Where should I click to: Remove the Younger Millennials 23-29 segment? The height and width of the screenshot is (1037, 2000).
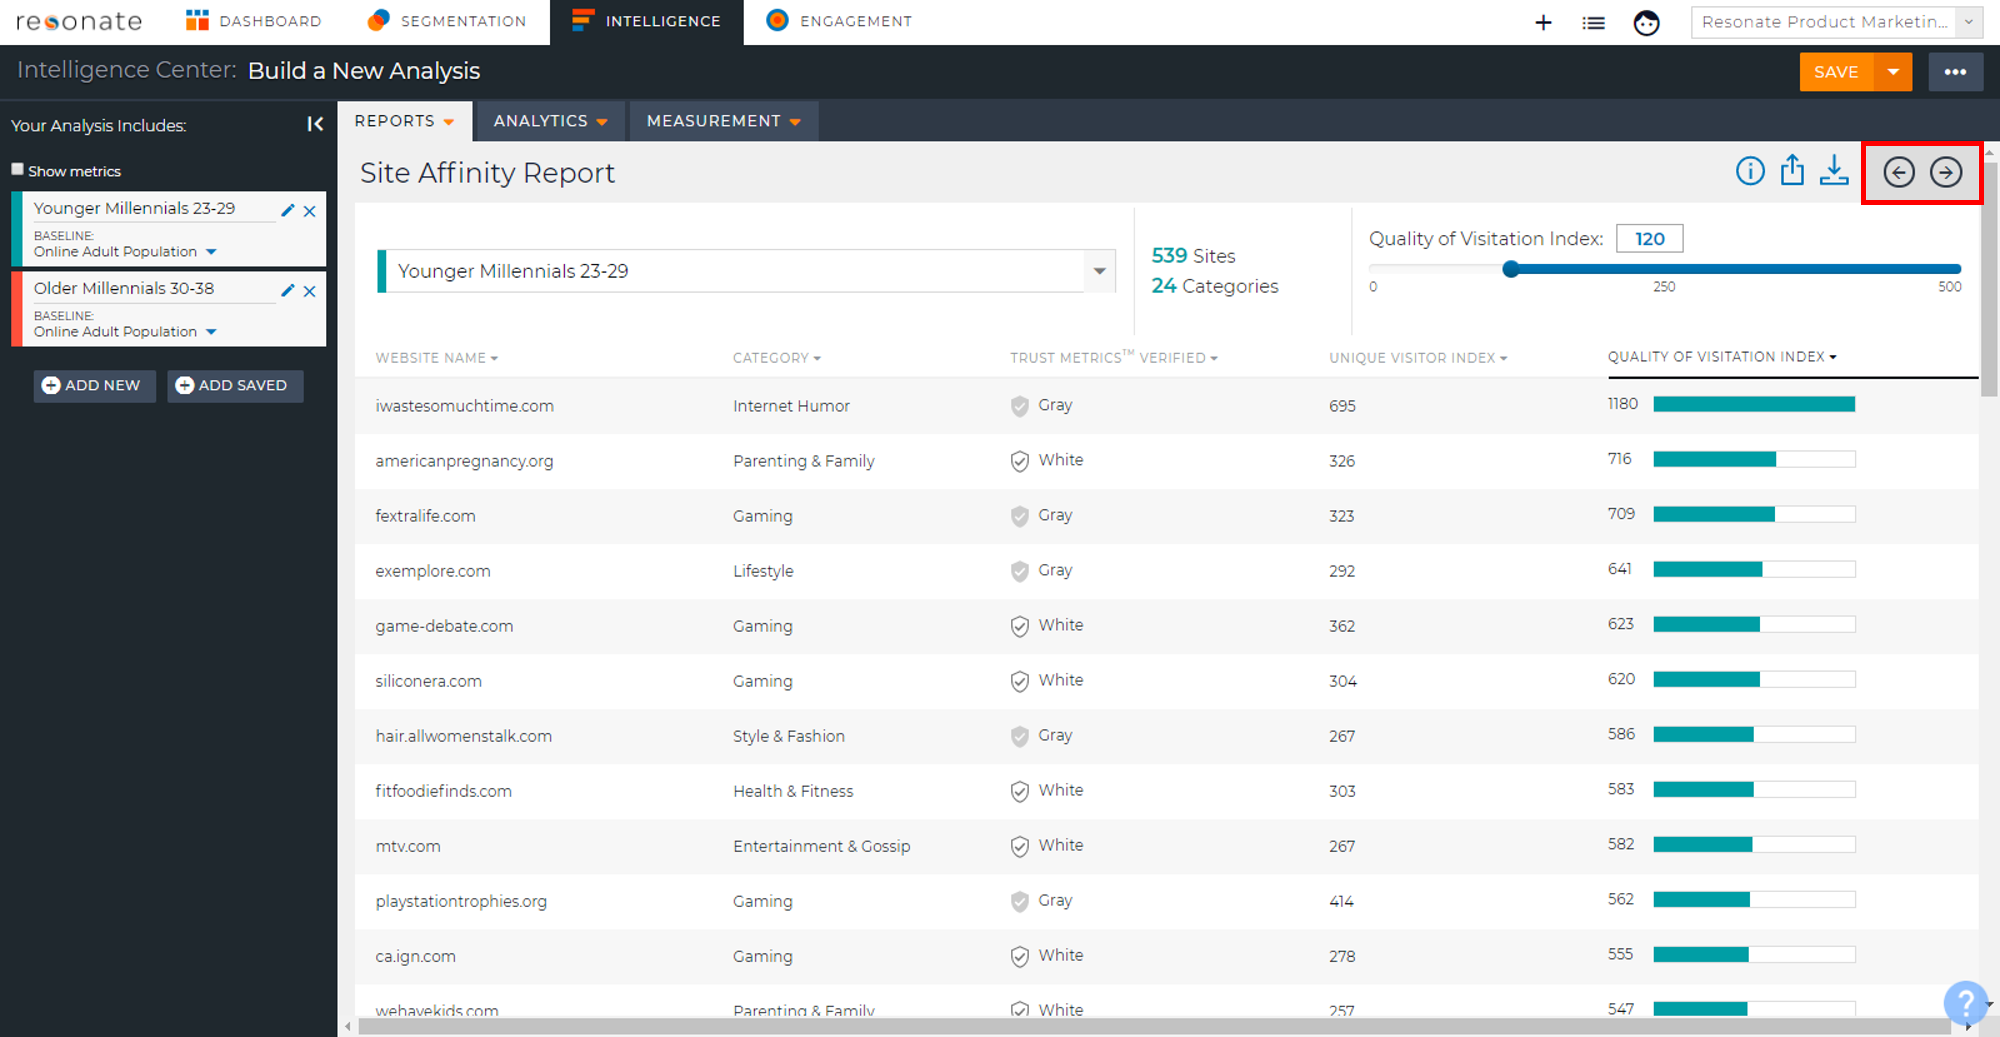[310, 211]
